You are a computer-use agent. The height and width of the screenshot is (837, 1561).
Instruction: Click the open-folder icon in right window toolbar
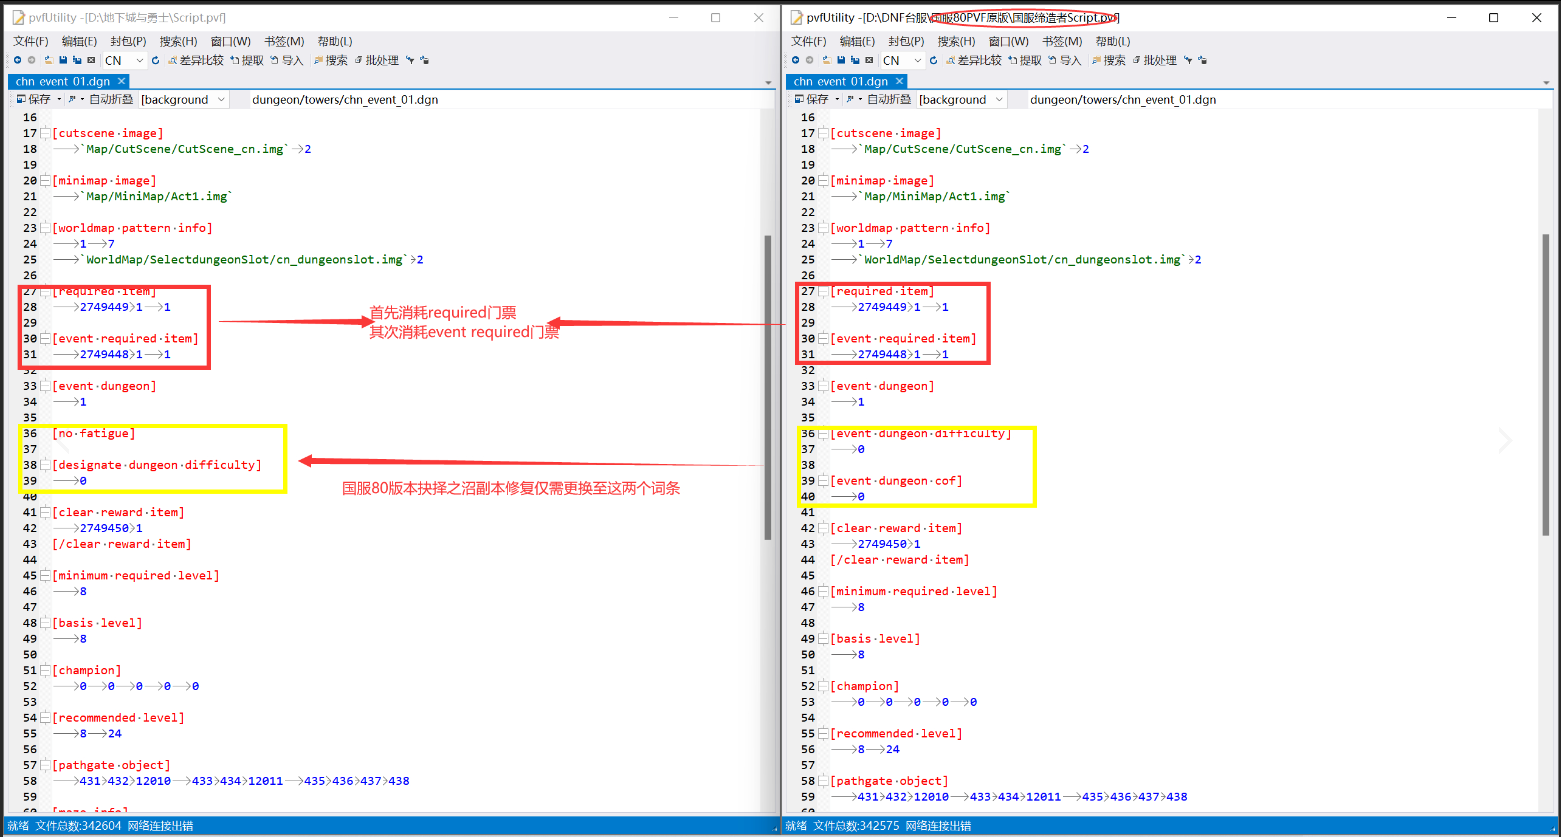tap(827, 60)
